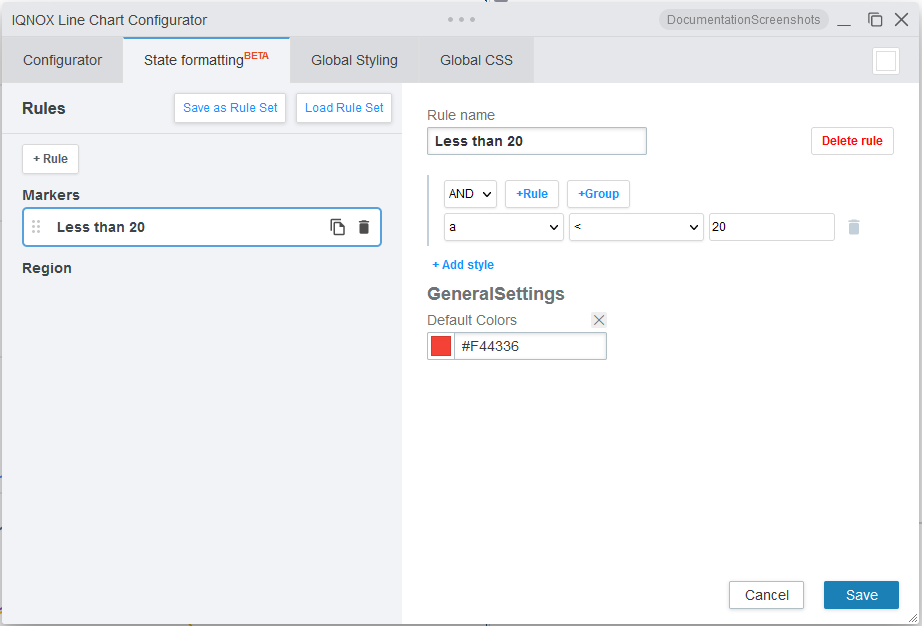Click the '+ Add style' link
The image size is (922, 626).
tap(463, 265)
